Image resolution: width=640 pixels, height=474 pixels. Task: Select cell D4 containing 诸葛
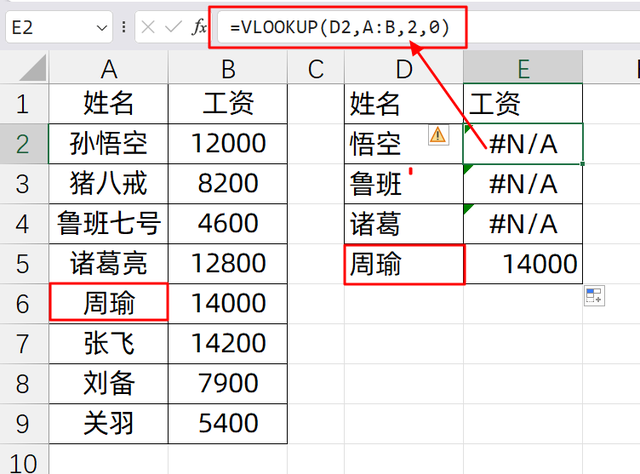[x=404, y=224]
